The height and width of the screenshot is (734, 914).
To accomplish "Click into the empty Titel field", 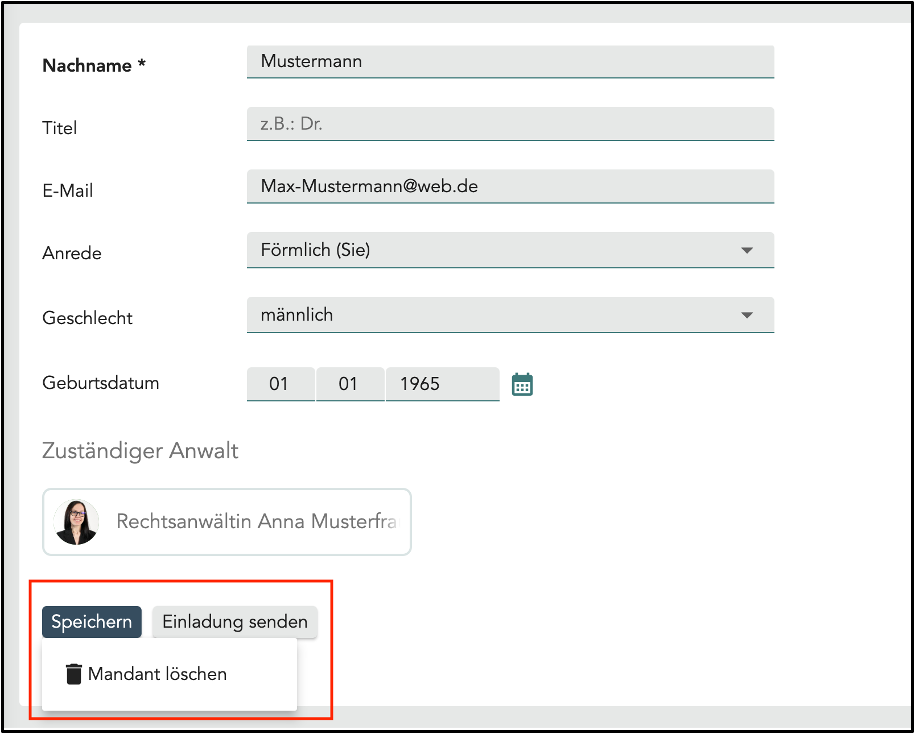I will (510, 125).
